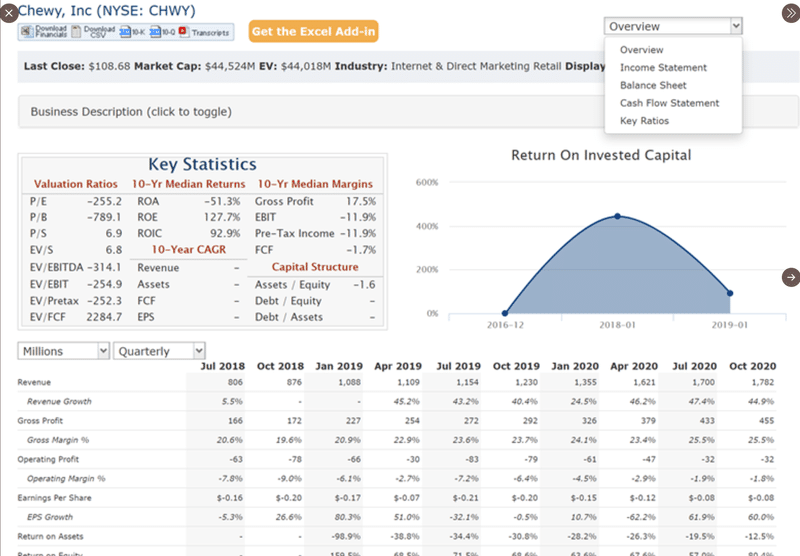
Task: Click the Earnings Per Share row label
Action: click(x=55, y=498)
